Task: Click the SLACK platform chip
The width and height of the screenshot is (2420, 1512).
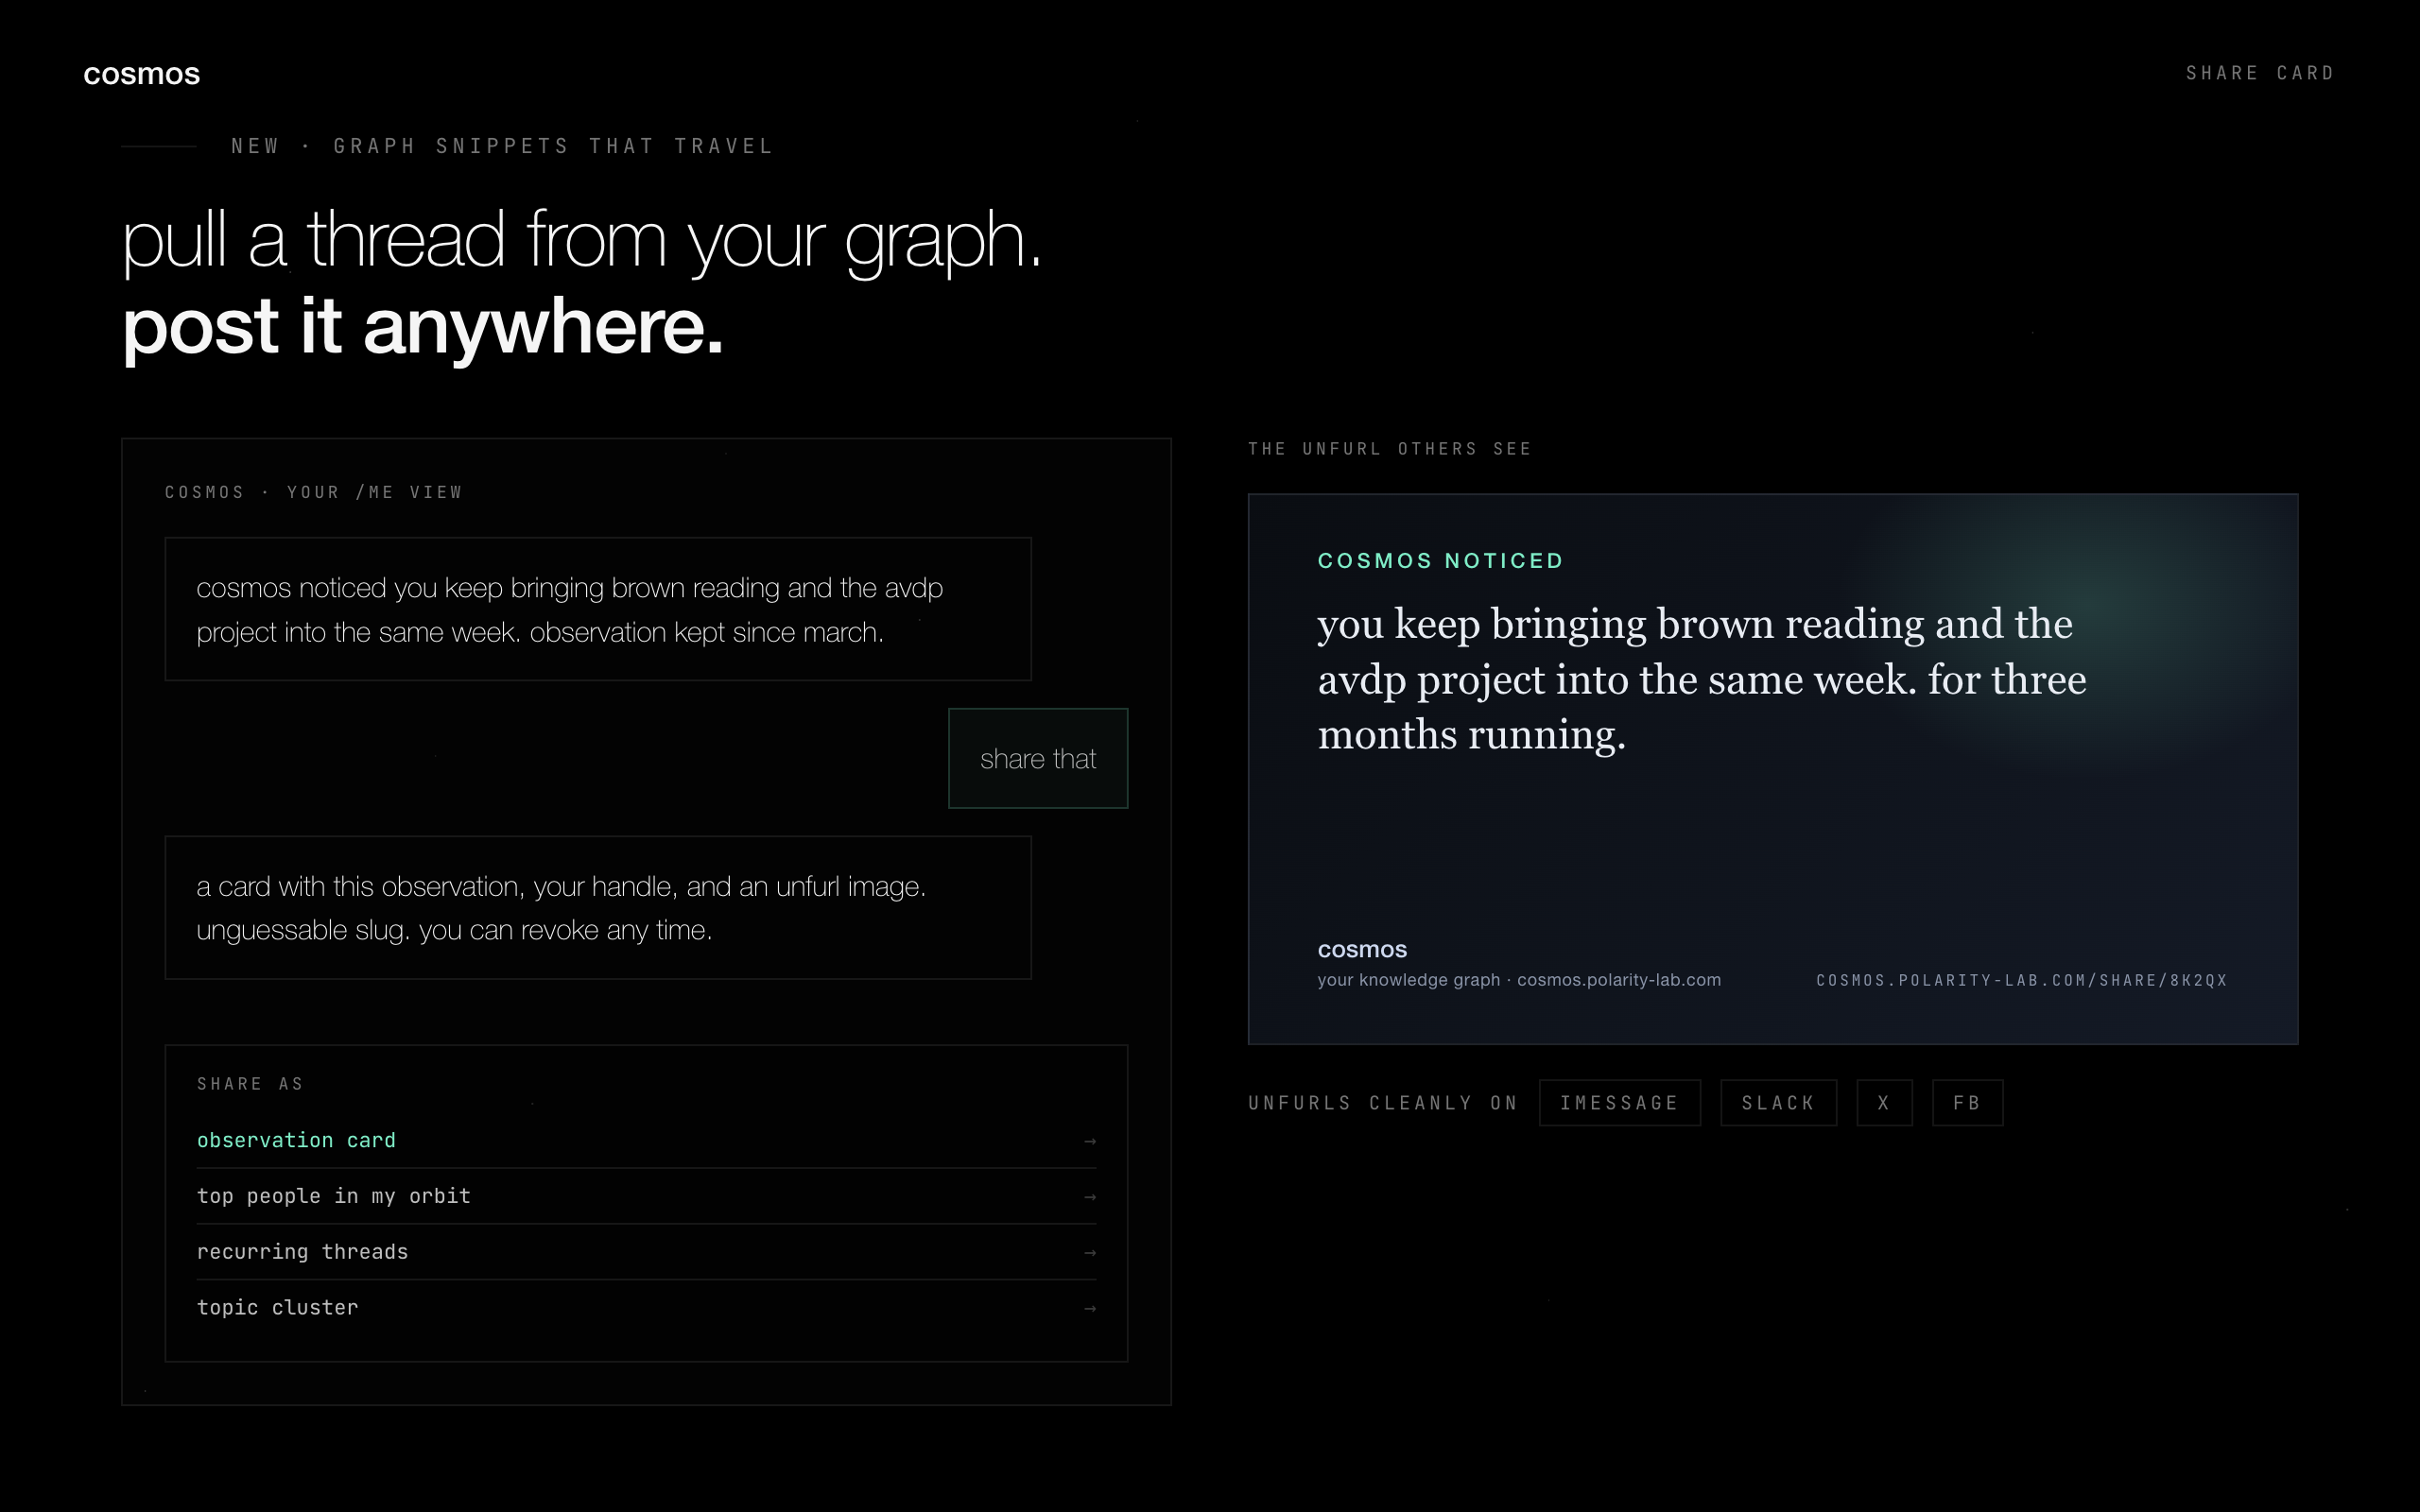Action: 1778,1103
